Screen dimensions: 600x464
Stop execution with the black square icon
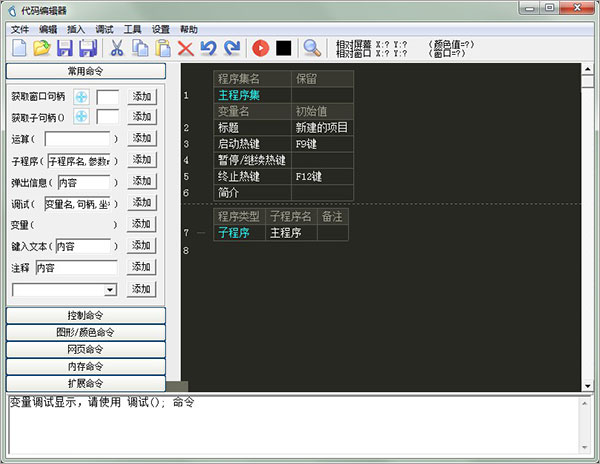coord(284,48)
